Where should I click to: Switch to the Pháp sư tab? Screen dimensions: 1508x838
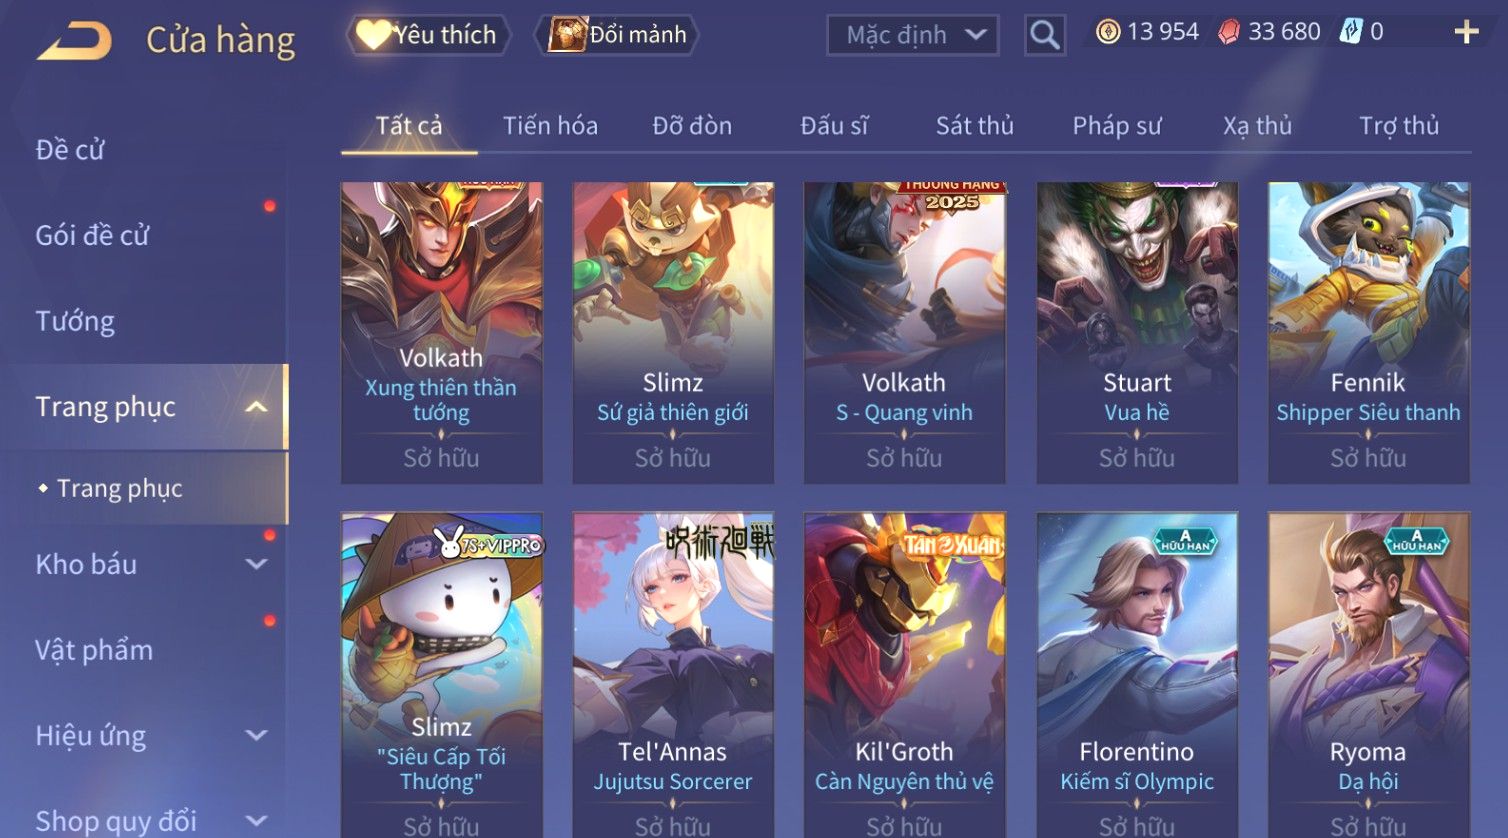(1117, 126)
